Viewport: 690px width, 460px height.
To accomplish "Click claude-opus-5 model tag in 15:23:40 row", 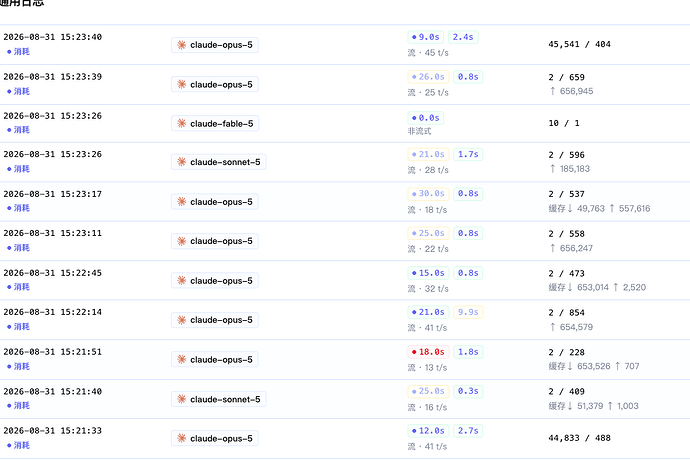I will click(x=215, y=45).
